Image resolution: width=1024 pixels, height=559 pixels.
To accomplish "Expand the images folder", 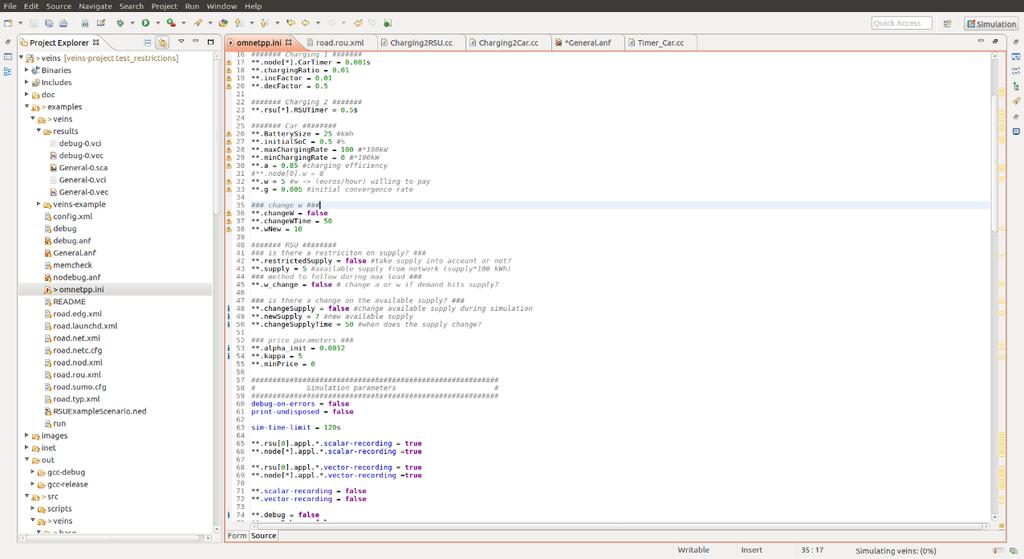I will tap(27, 436).
